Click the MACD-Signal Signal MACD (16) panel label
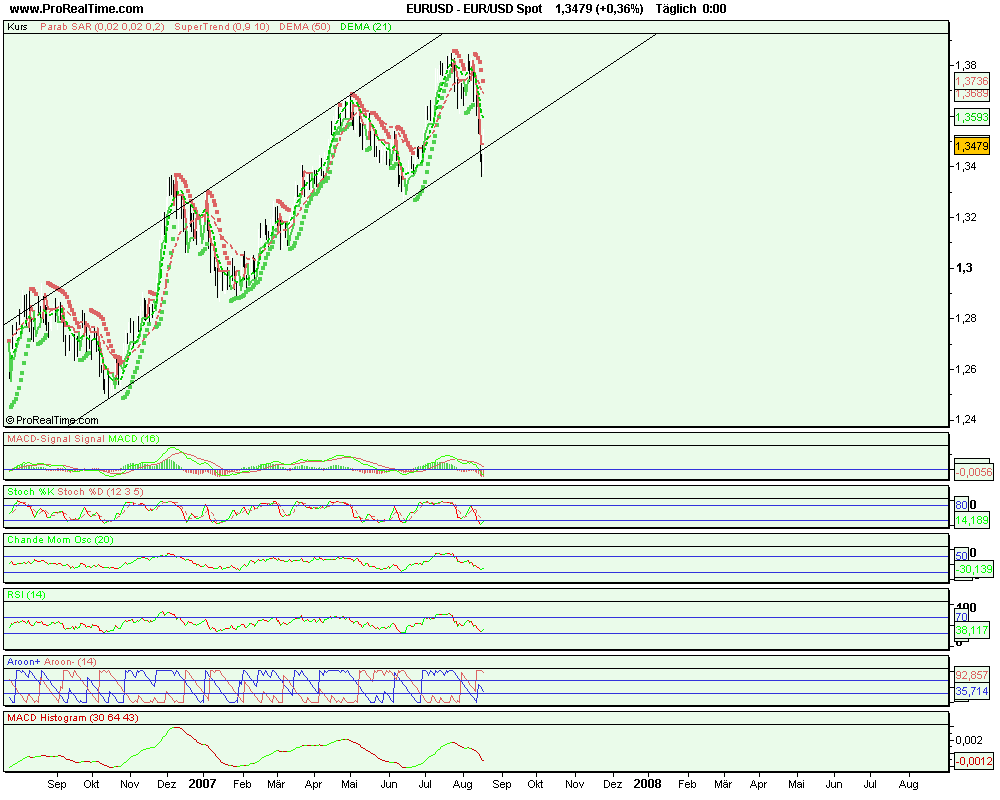The width and height of the screenshot is (1000, 800). (84, 439)
